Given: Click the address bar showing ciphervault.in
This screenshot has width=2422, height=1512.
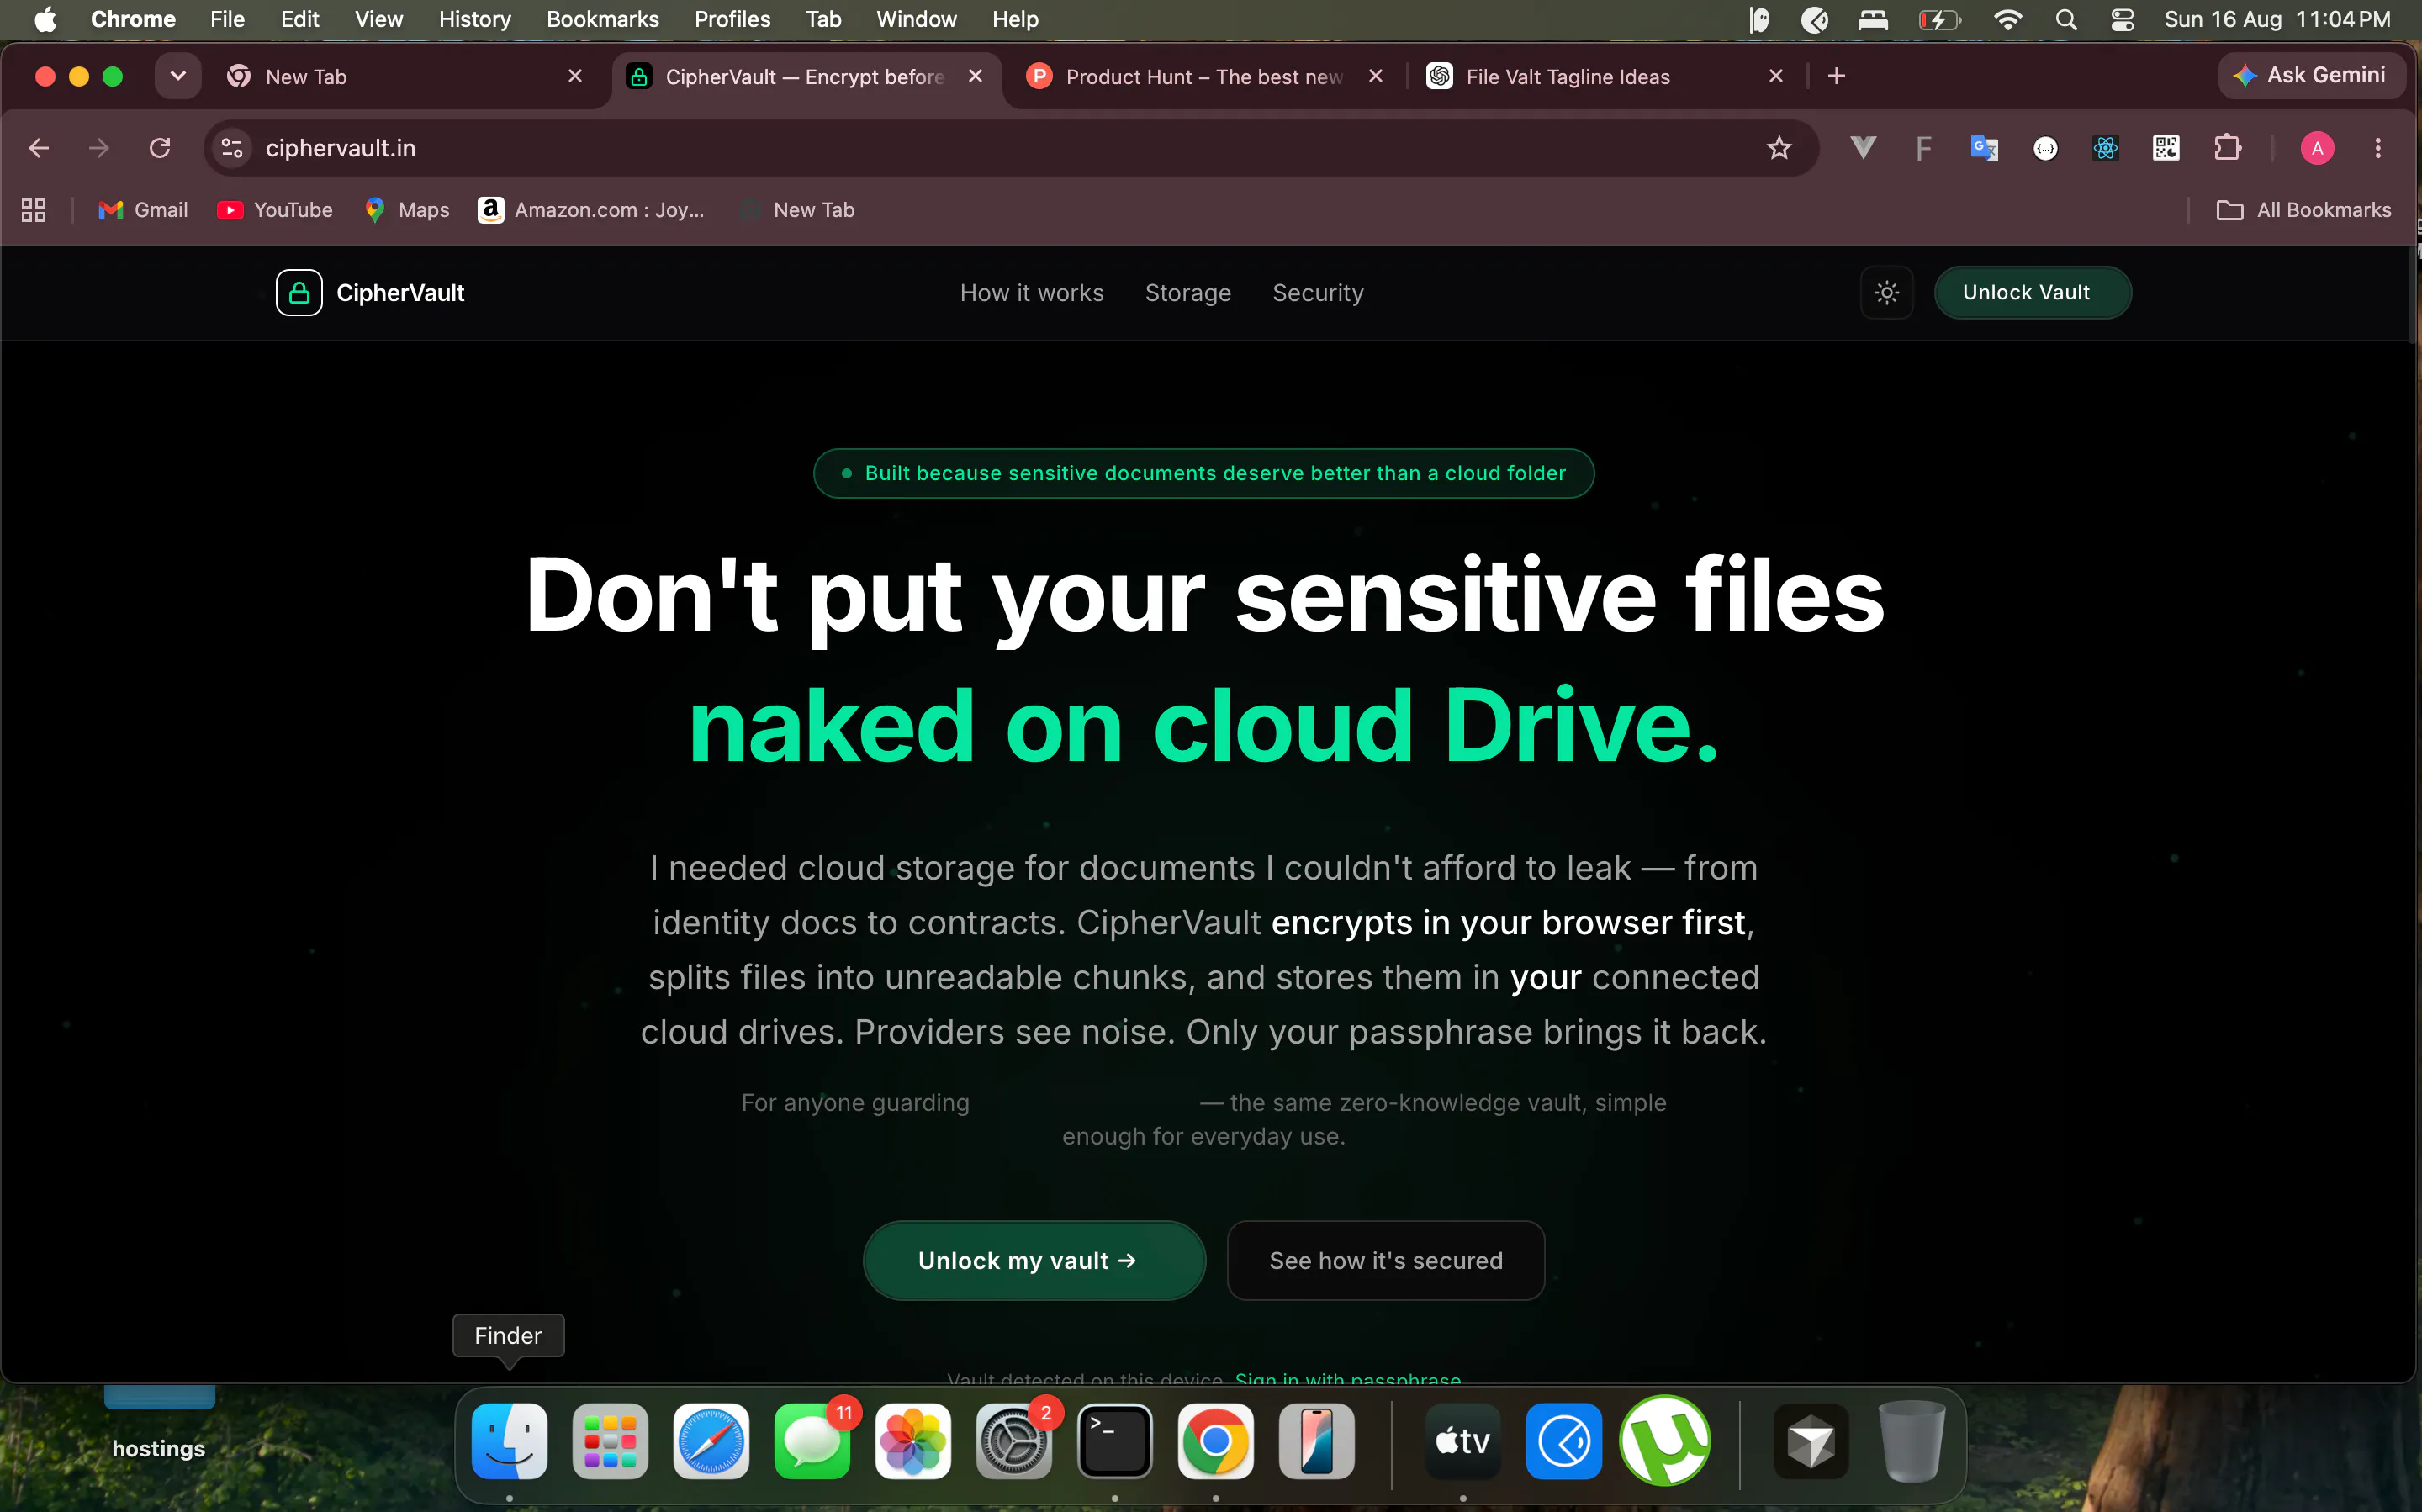Looking at the screenshot, I should pos(1010,148).
